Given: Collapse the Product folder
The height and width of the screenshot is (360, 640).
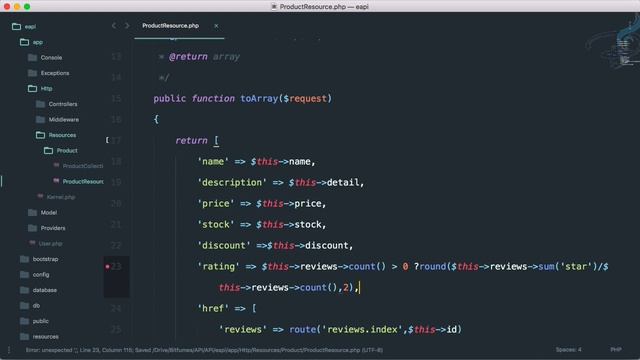Looking at the screenshot, I should point(67,151).
